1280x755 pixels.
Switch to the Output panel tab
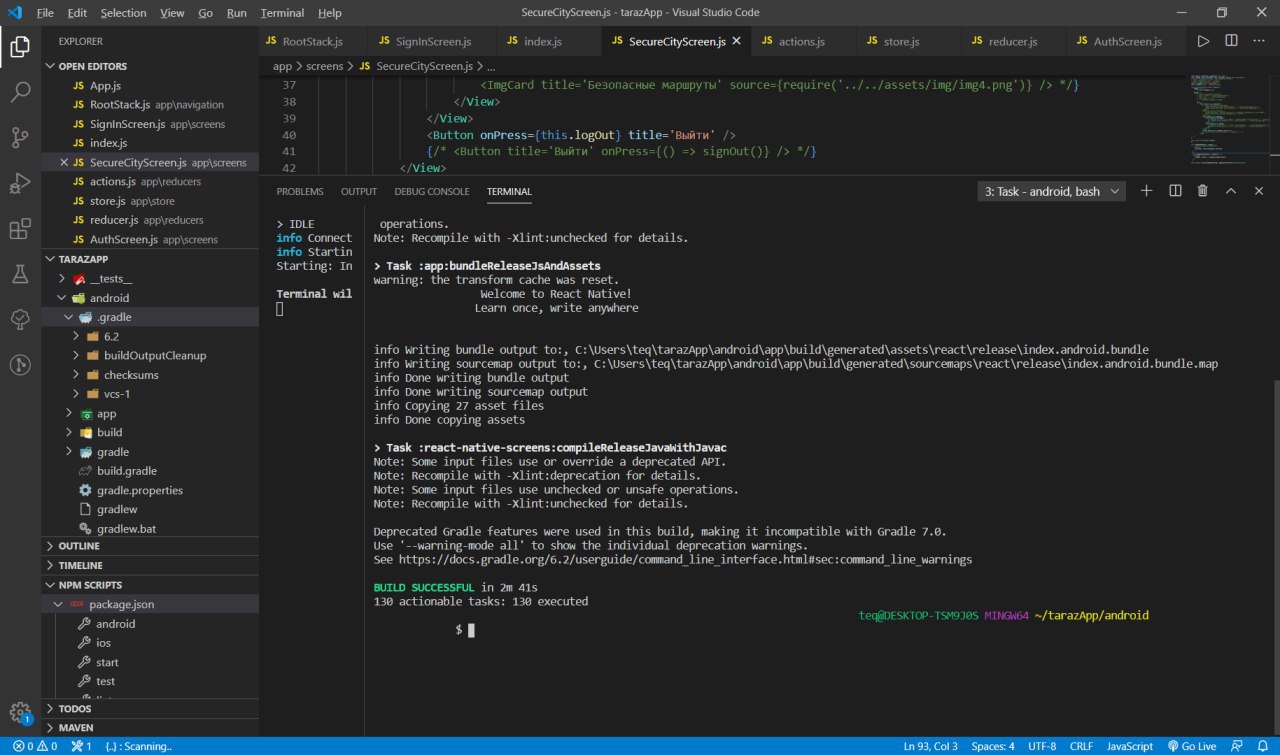pyautogui.click(x=359, y=191)
